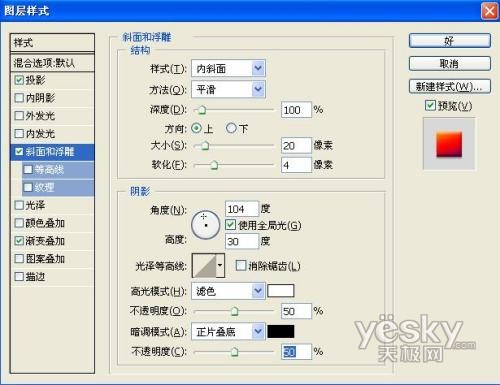Click the 高度 altitude value field
This screenshot has height=385, width=500.
tap(242, 241)
